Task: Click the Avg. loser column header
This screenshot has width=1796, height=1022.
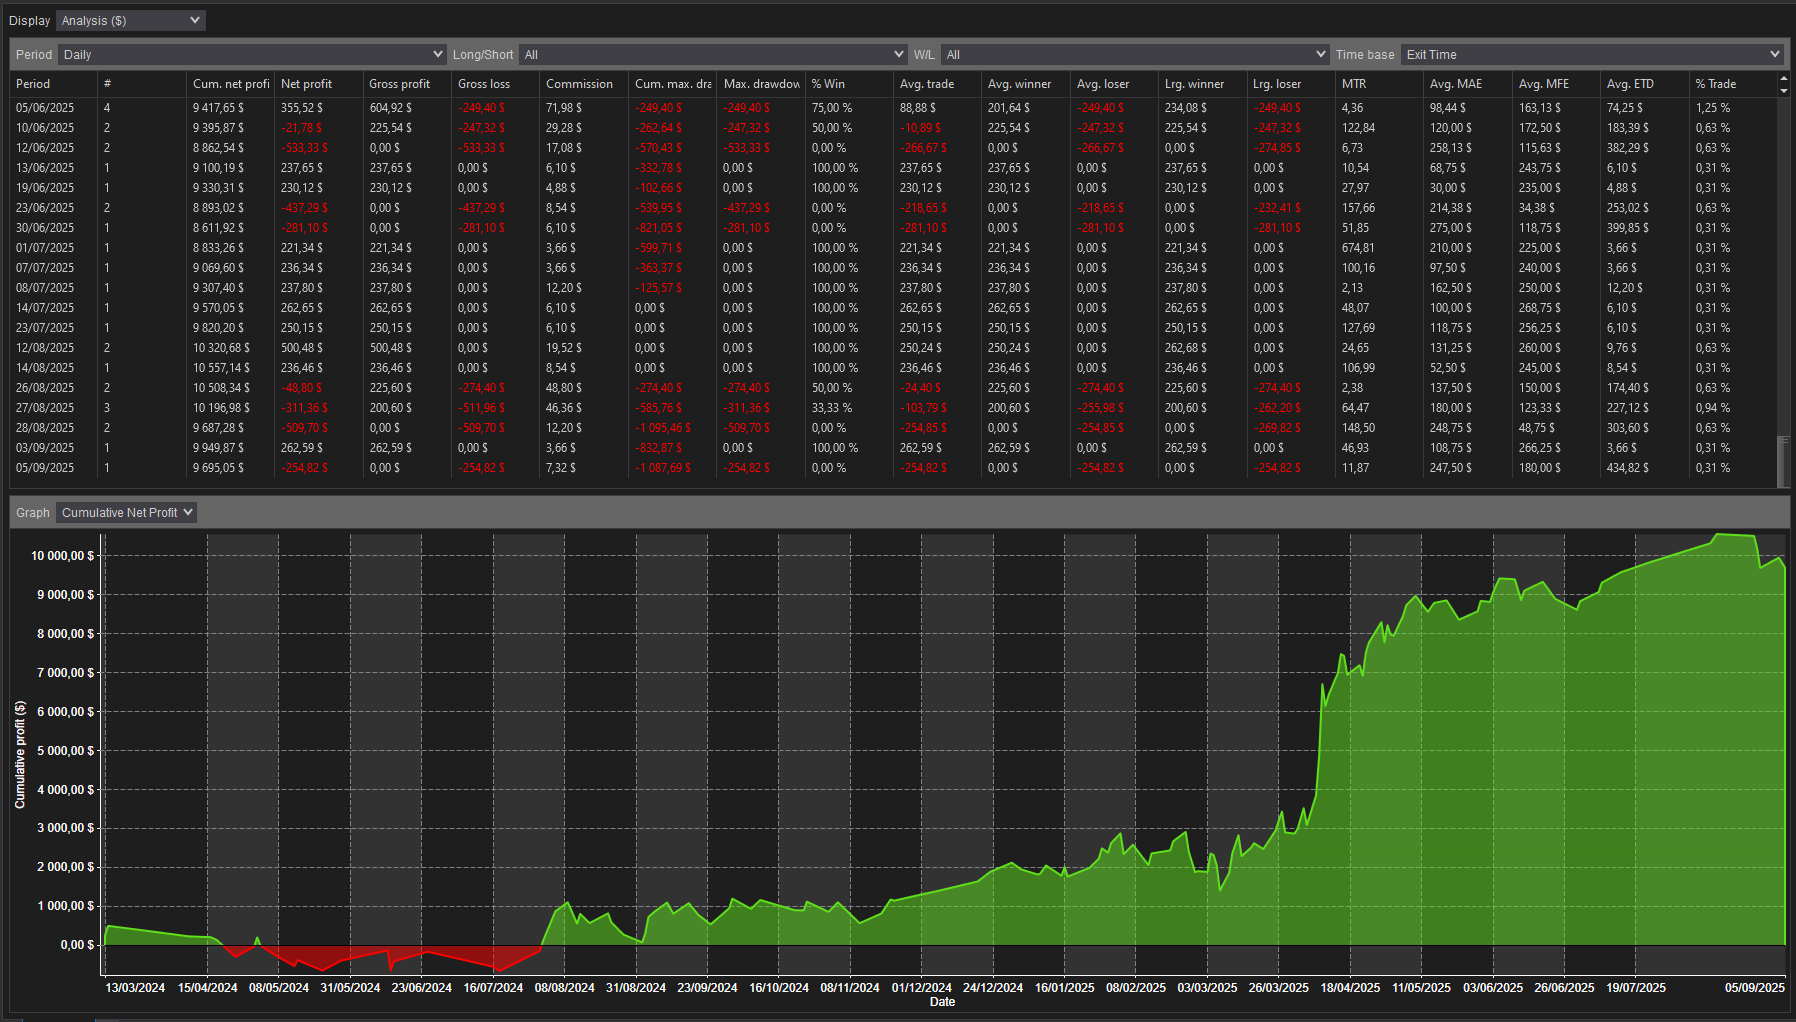Action: coord(1114,84)
